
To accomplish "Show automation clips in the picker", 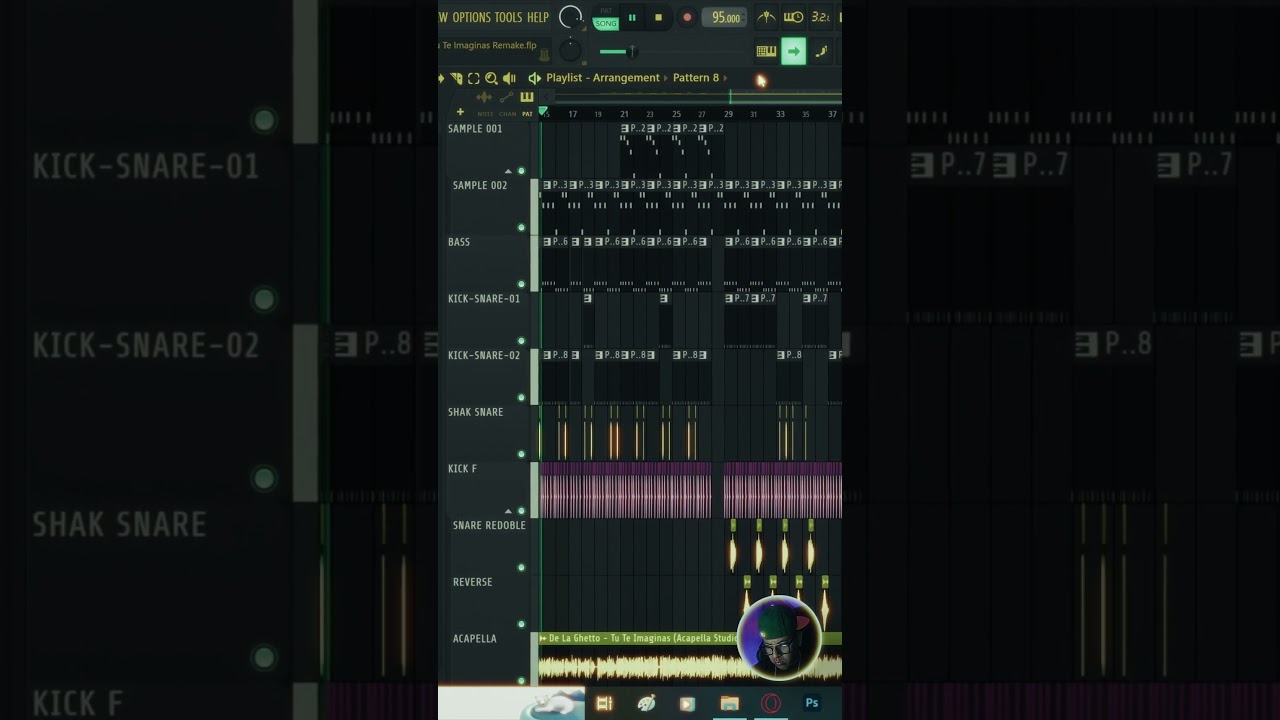I will 506,97.
